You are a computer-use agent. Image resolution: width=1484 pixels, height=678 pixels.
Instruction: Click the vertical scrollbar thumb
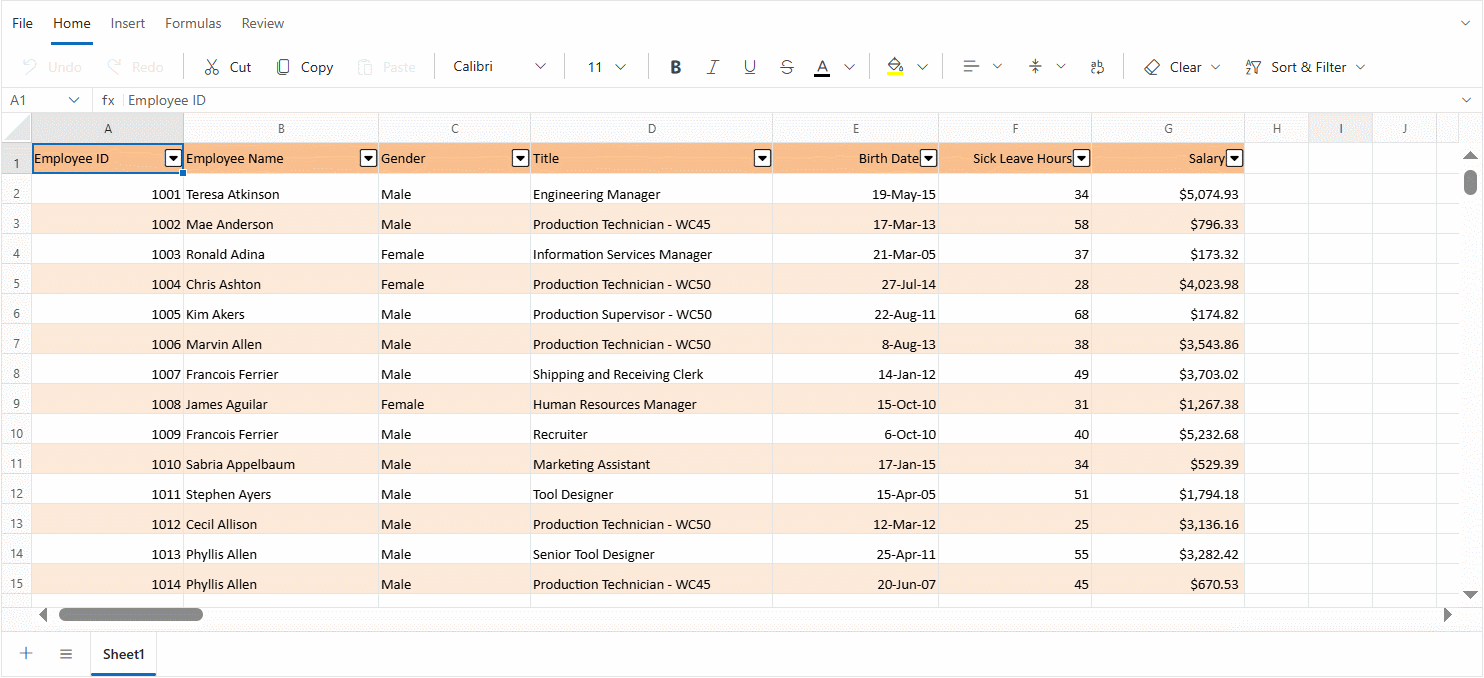(1470, 182)
